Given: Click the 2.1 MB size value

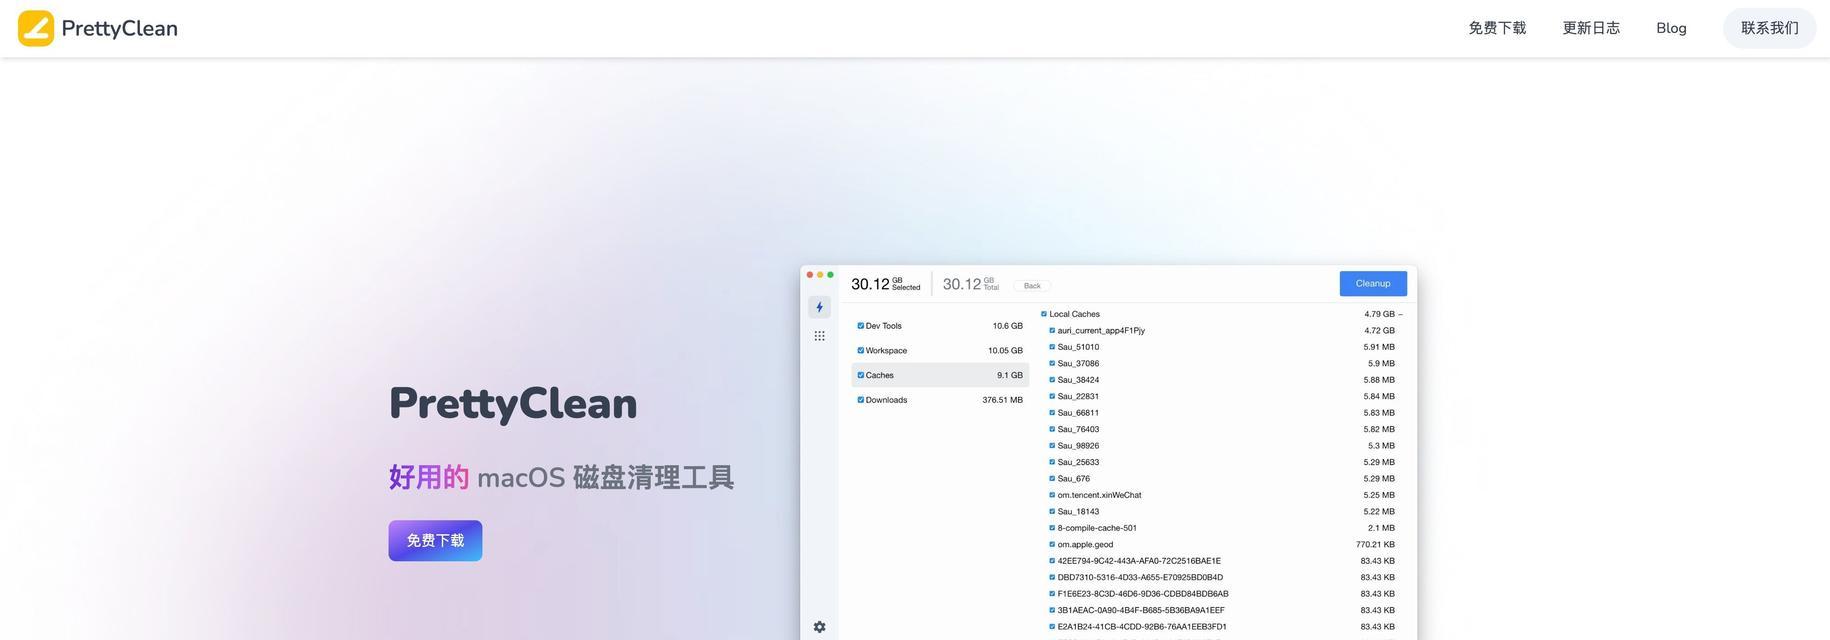Looking at the screenshot, I should pos(1381,528).
